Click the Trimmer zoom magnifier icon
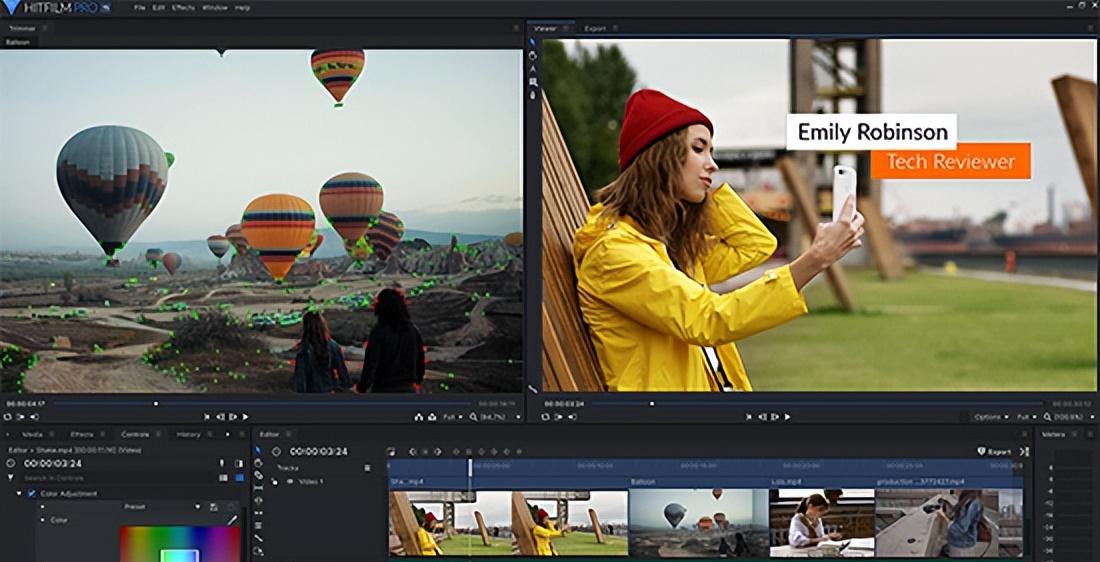Screen dimensions: 1100x562 (474, 417)
